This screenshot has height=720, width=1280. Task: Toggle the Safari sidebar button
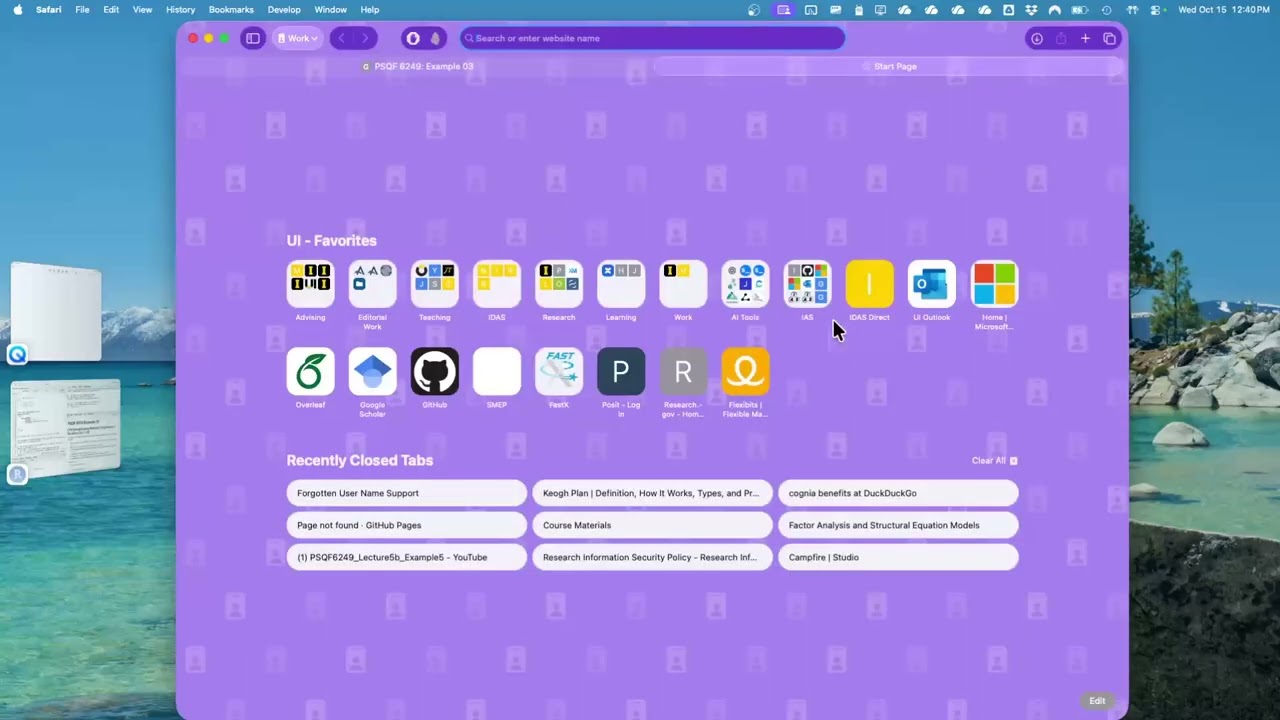tap(253, 38)
